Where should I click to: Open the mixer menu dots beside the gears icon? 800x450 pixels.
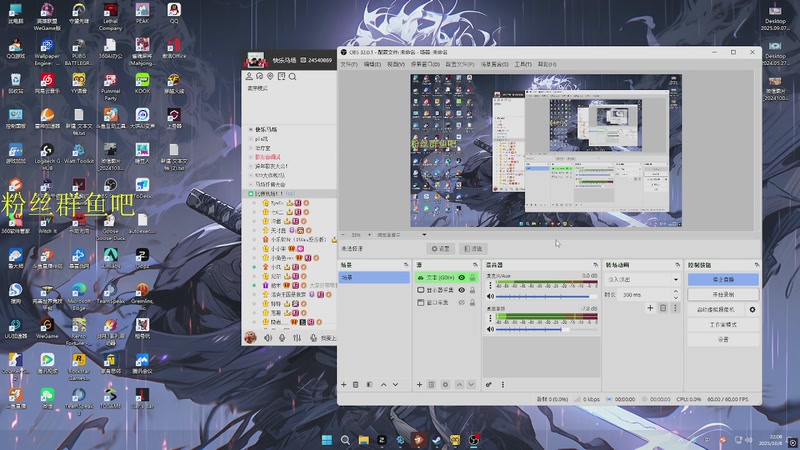[x=503, y=385]
